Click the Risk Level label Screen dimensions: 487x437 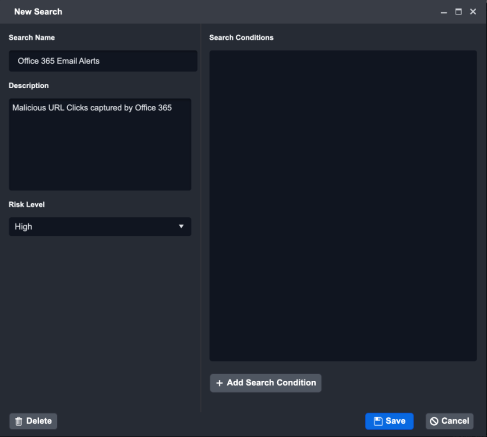pos(27,205)
